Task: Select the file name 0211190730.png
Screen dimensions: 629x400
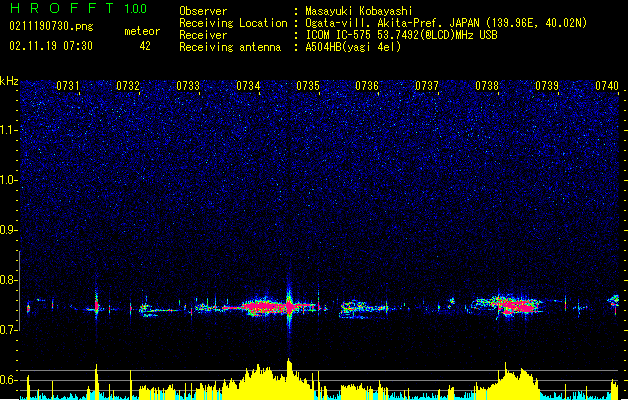Action: (x=51, y=26)
